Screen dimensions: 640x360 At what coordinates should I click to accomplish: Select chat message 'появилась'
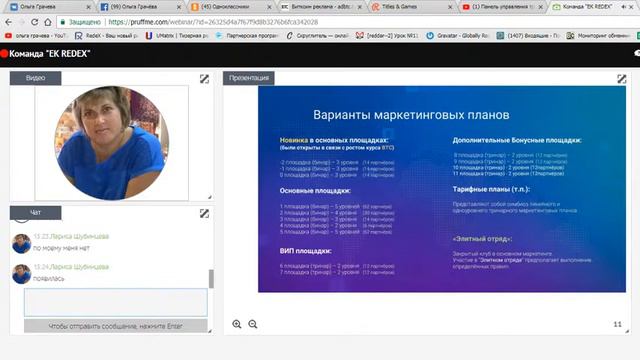[x=49, y=278]
